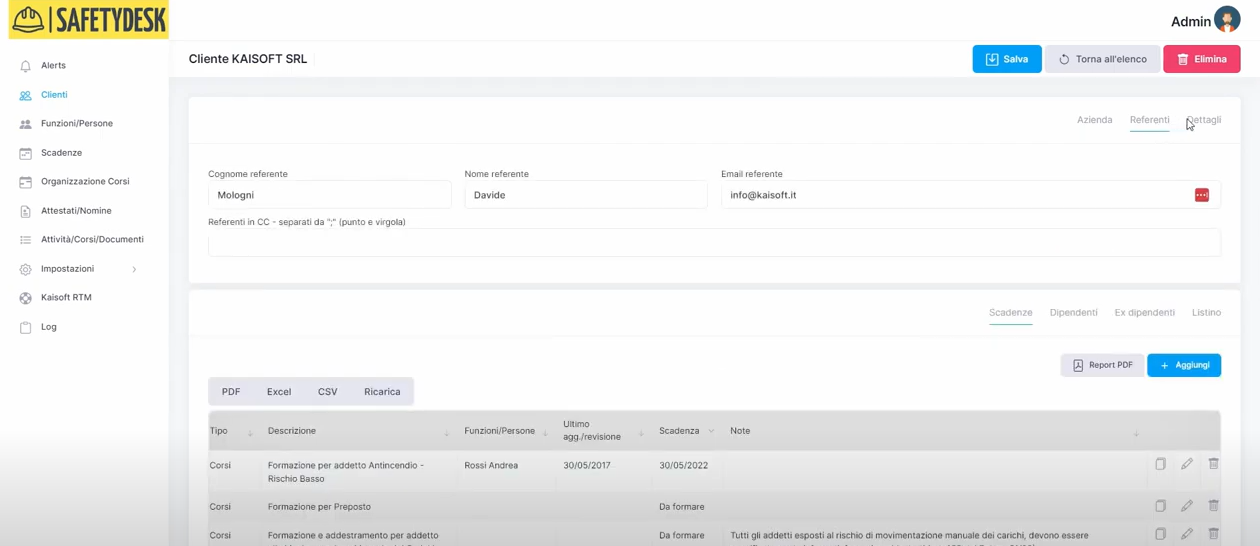Delete the Formazione e addestramento row
Viewport: 1260px width, 546px height.
(1213, 534)
